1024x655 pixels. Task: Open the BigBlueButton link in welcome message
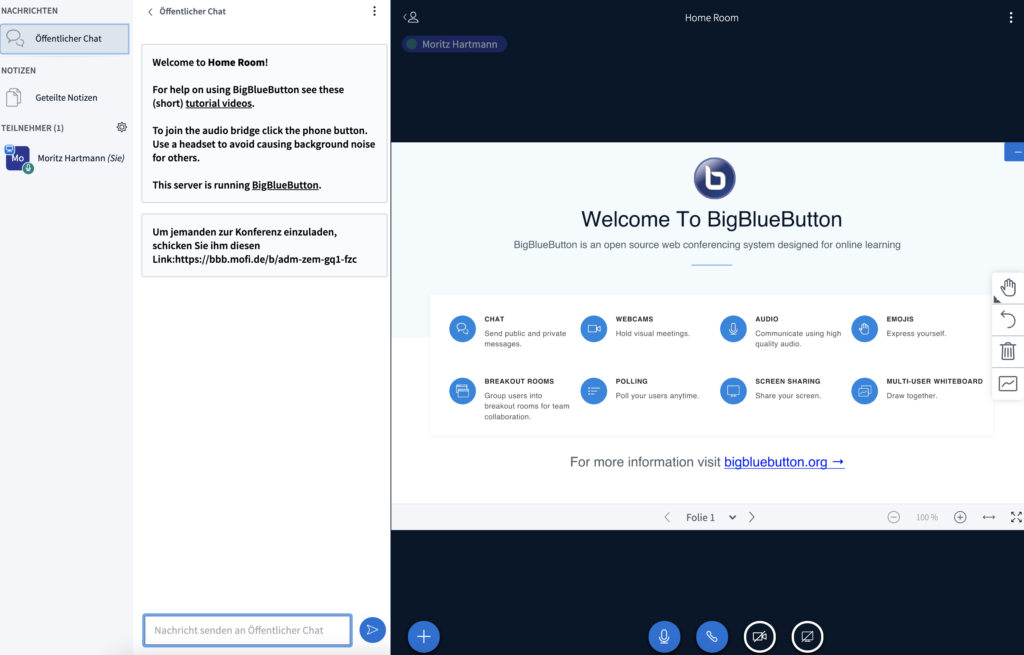tap(285, 185)
